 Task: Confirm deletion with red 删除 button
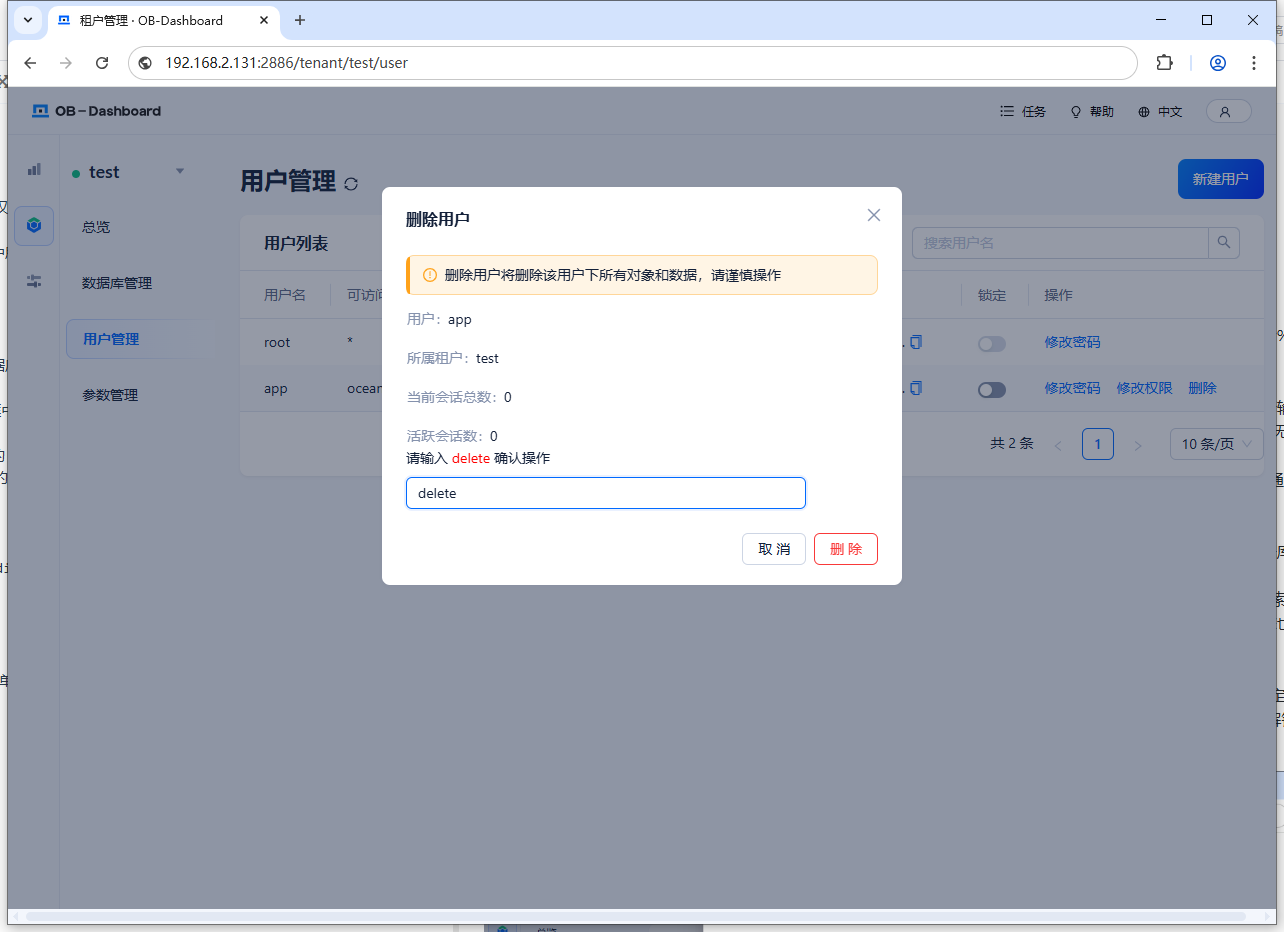pos(845,549)
